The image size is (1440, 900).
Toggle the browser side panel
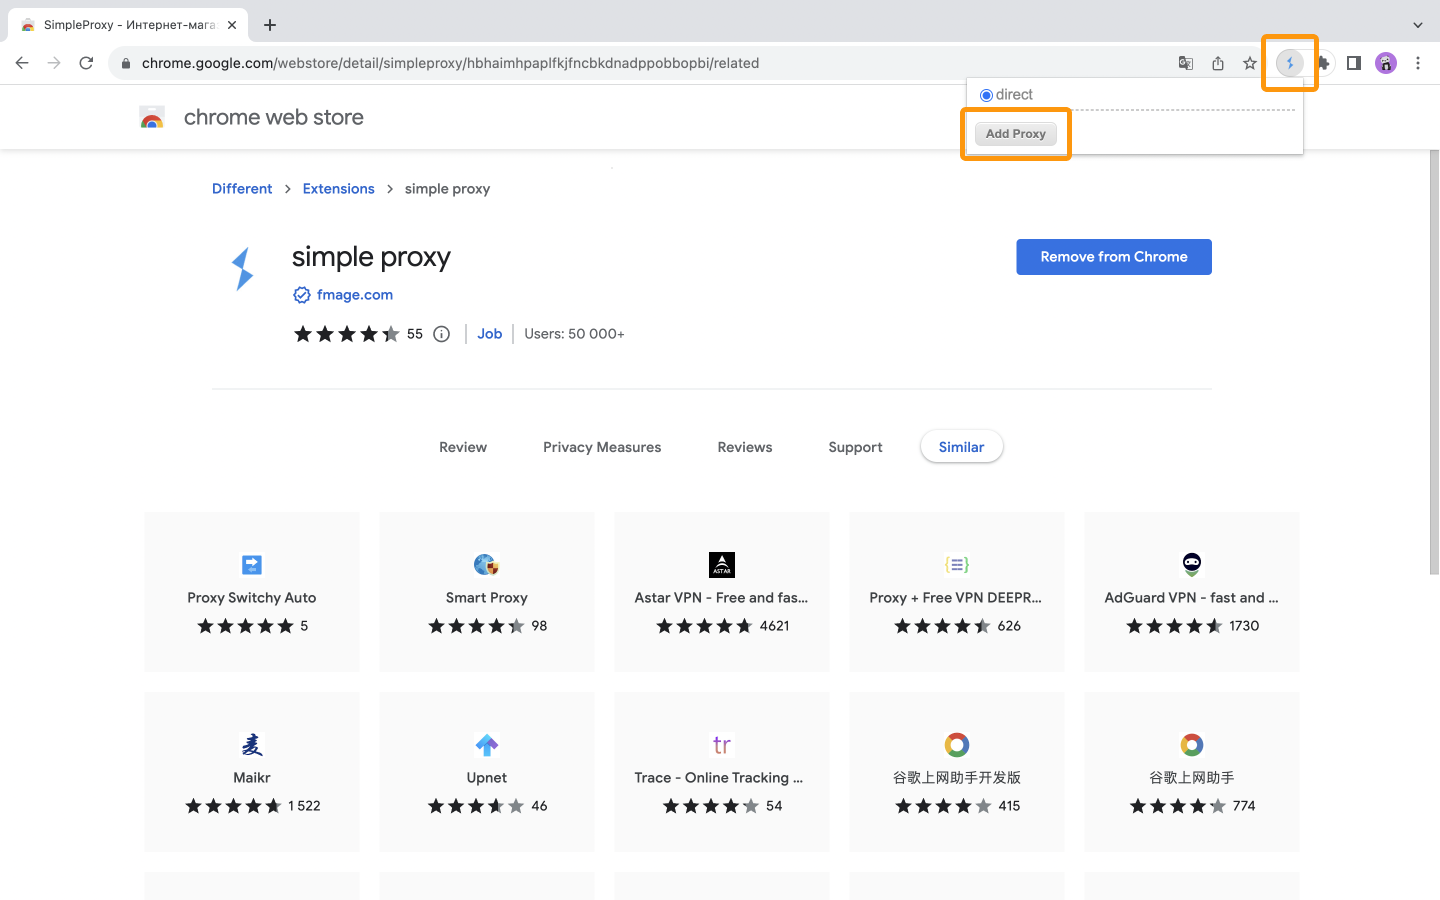tap(1354, 63)
